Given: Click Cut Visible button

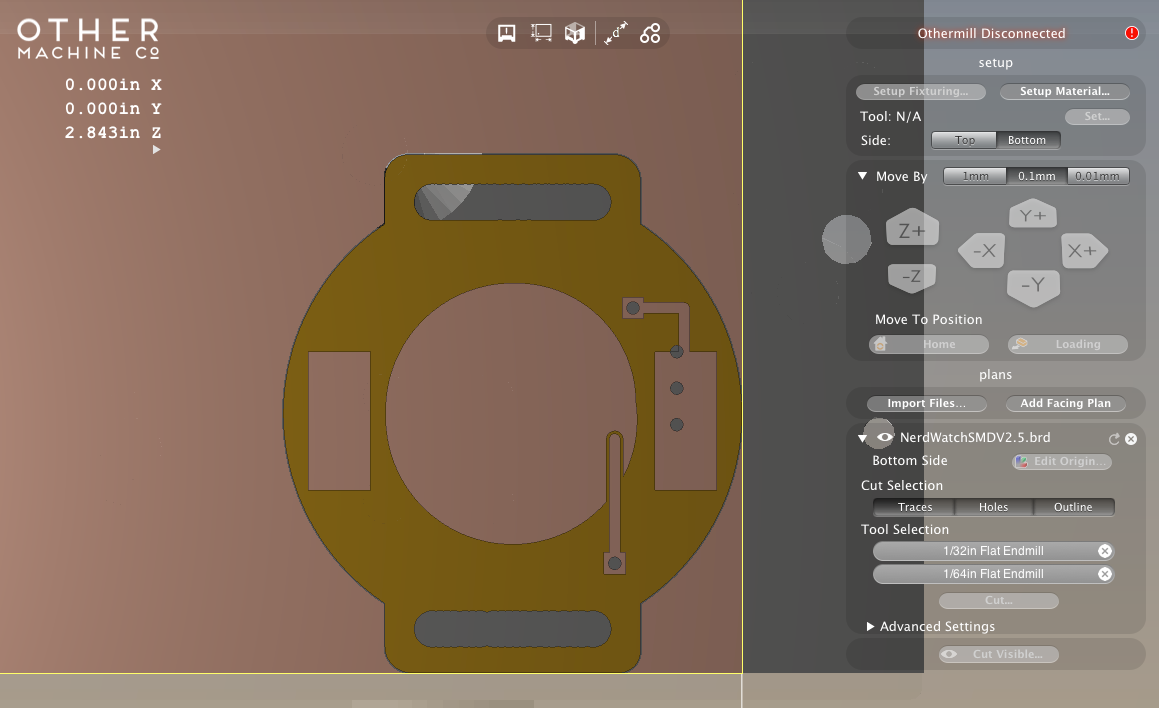Looking at the screenshot, I should [x=999, y=654].
